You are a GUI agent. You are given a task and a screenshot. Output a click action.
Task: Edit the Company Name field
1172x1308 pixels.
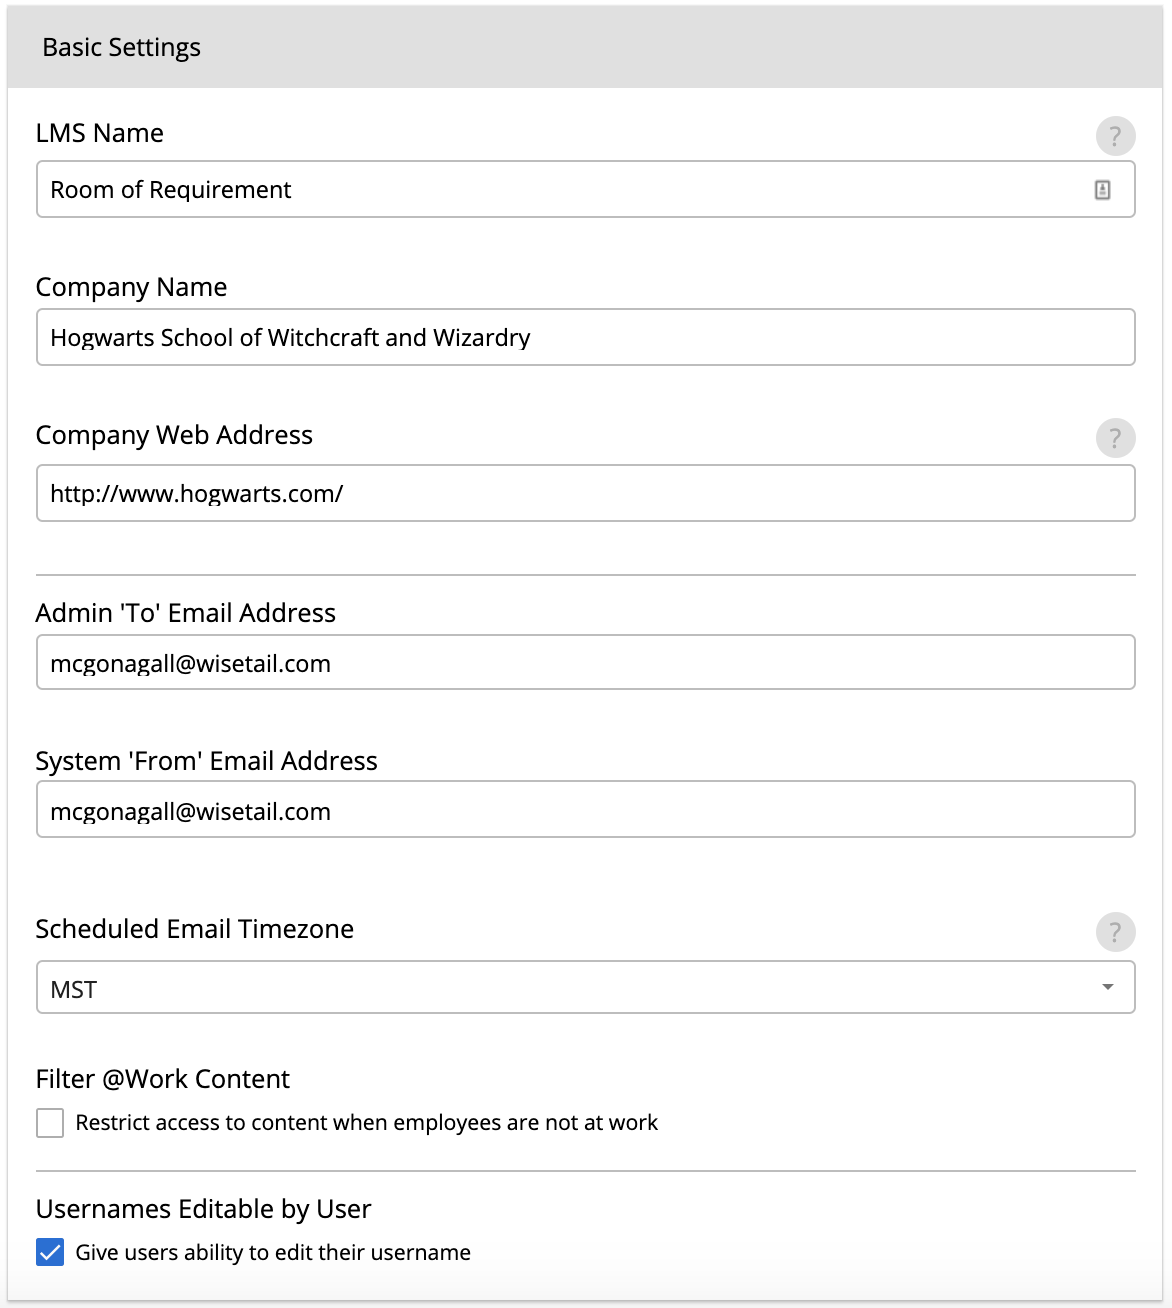[586, 337]
